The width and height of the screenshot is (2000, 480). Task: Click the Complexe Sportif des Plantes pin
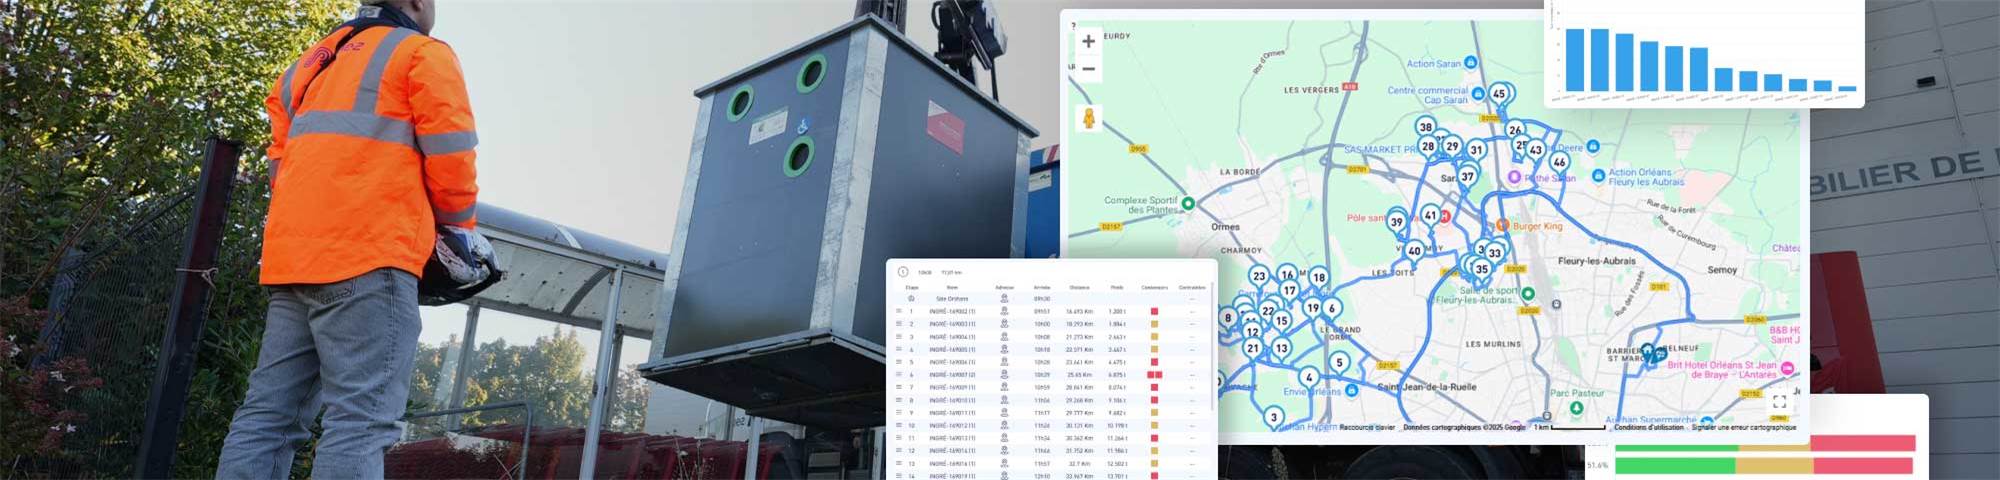point(1188,203)
